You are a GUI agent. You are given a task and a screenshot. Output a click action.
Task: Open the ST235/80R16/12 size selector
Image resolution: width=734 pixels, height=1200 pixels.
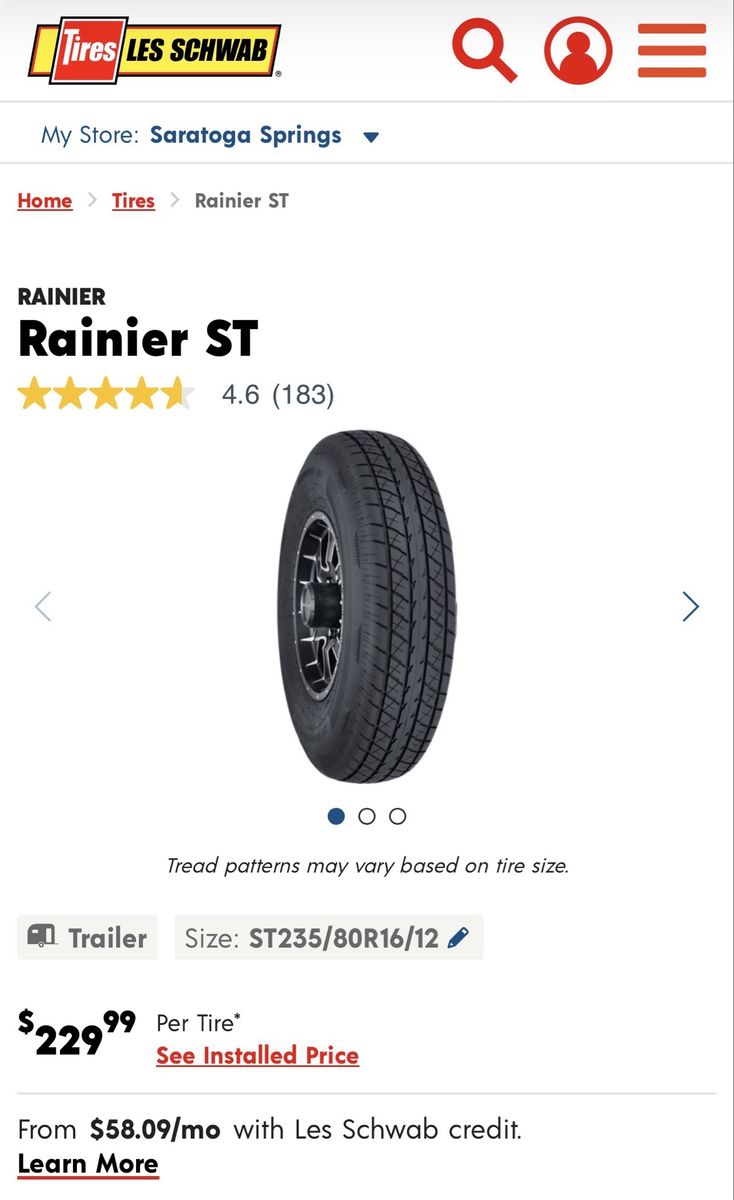click(x=329, y=938)
